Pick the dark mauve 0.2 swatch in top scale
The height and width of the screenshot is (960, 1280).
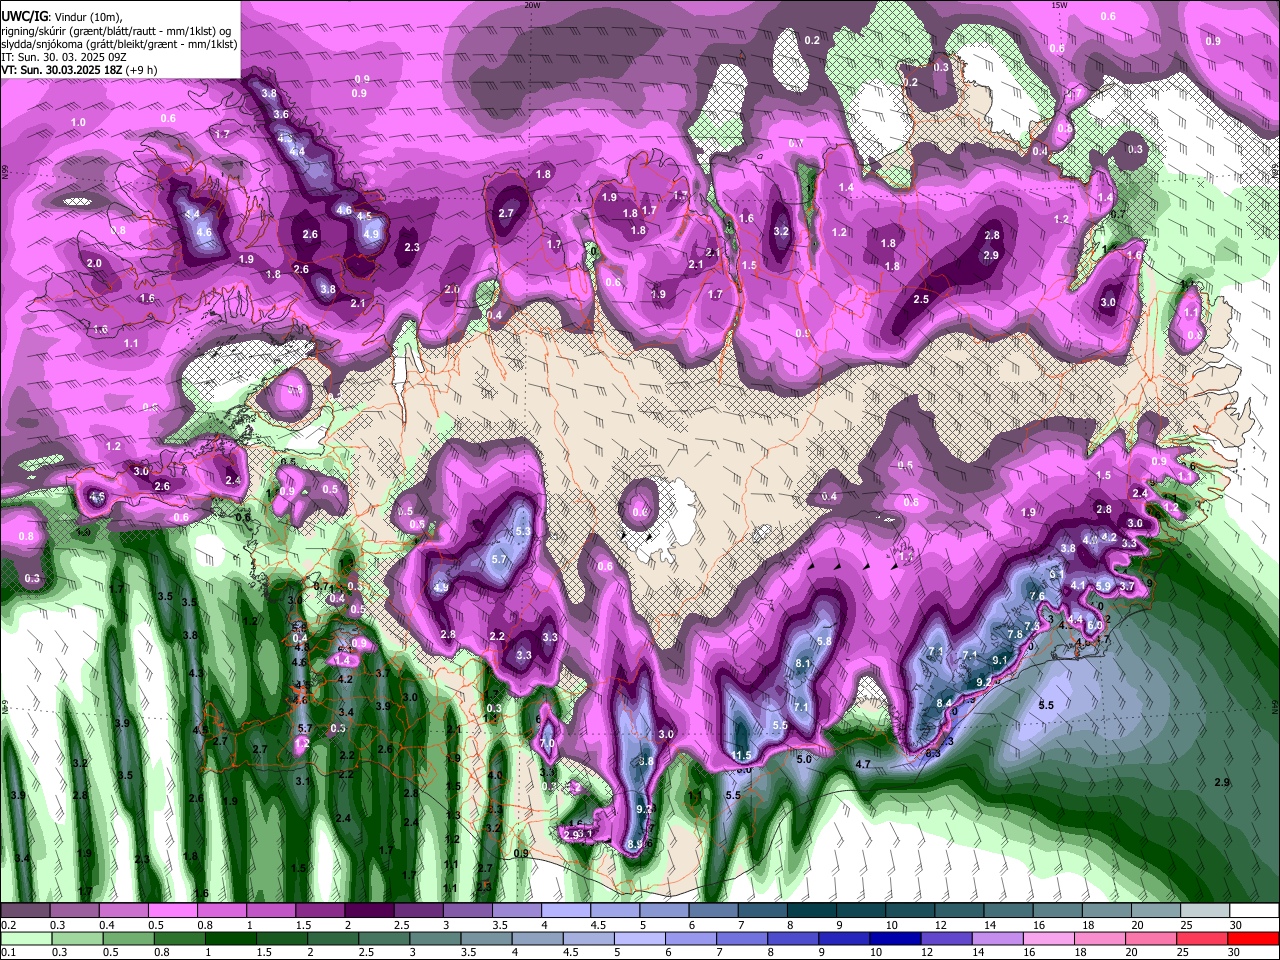click(25, 911)
